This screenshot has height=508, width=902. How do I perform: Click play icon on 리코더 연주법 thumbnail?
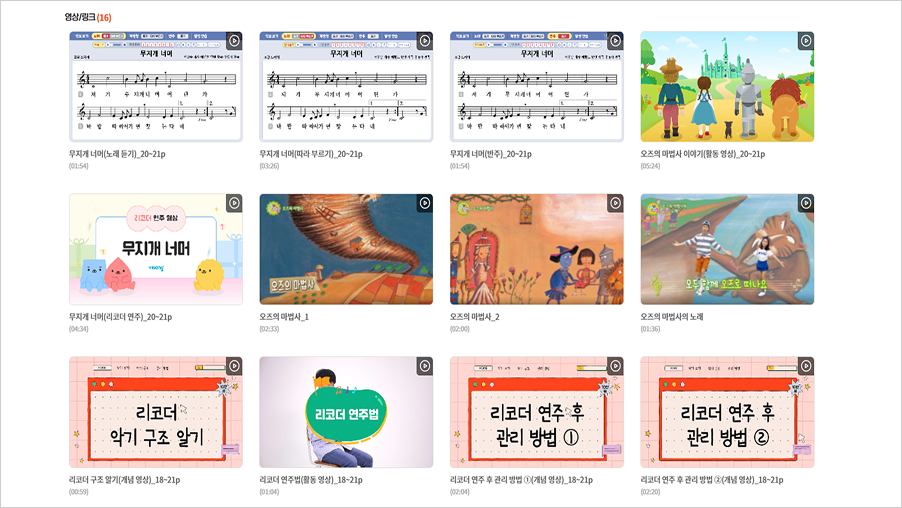point(425,366)
